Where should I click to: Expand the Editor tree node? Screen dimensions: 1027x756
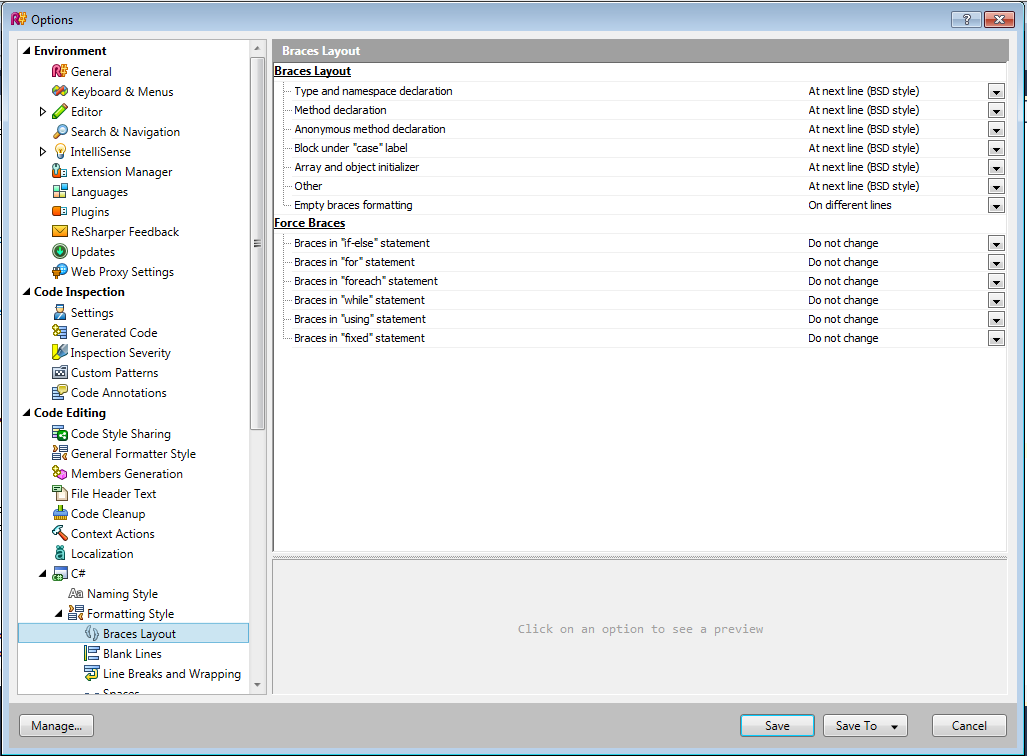click(x=43, y=111)
